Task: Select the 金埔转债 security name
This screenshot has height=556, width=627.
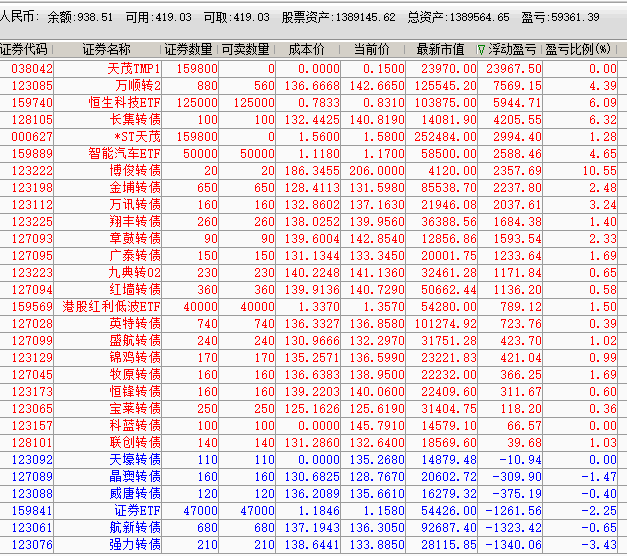Action: point(135,188)
